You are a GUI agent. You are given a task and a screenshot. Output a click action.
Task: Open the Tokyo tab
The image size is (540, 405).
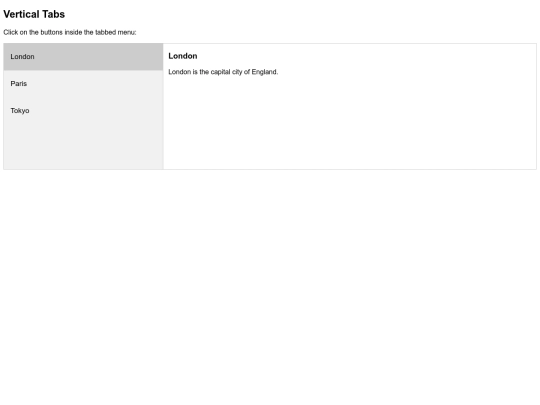pos(83,111)
